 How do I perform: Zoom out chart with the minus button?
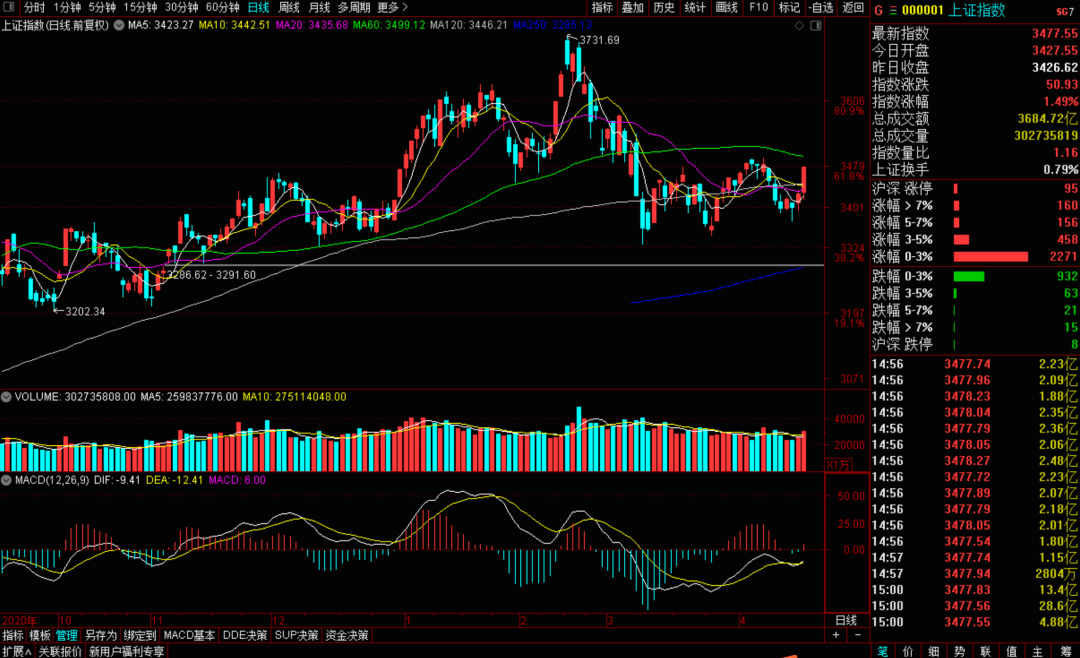click(858, 635)
